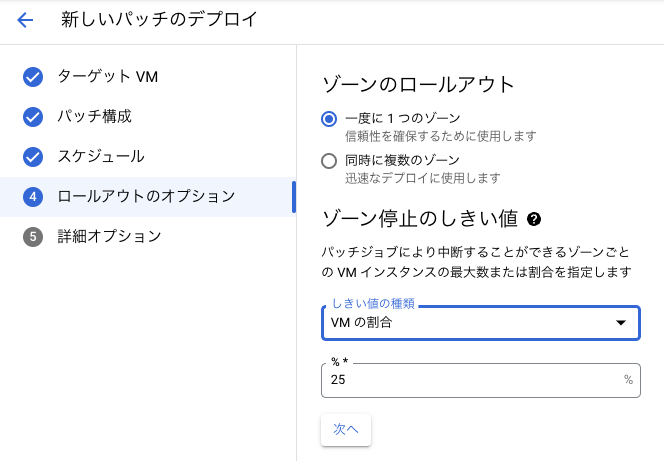
Task: Open しきい値の種類 dropdown
Action: point(470,322)
